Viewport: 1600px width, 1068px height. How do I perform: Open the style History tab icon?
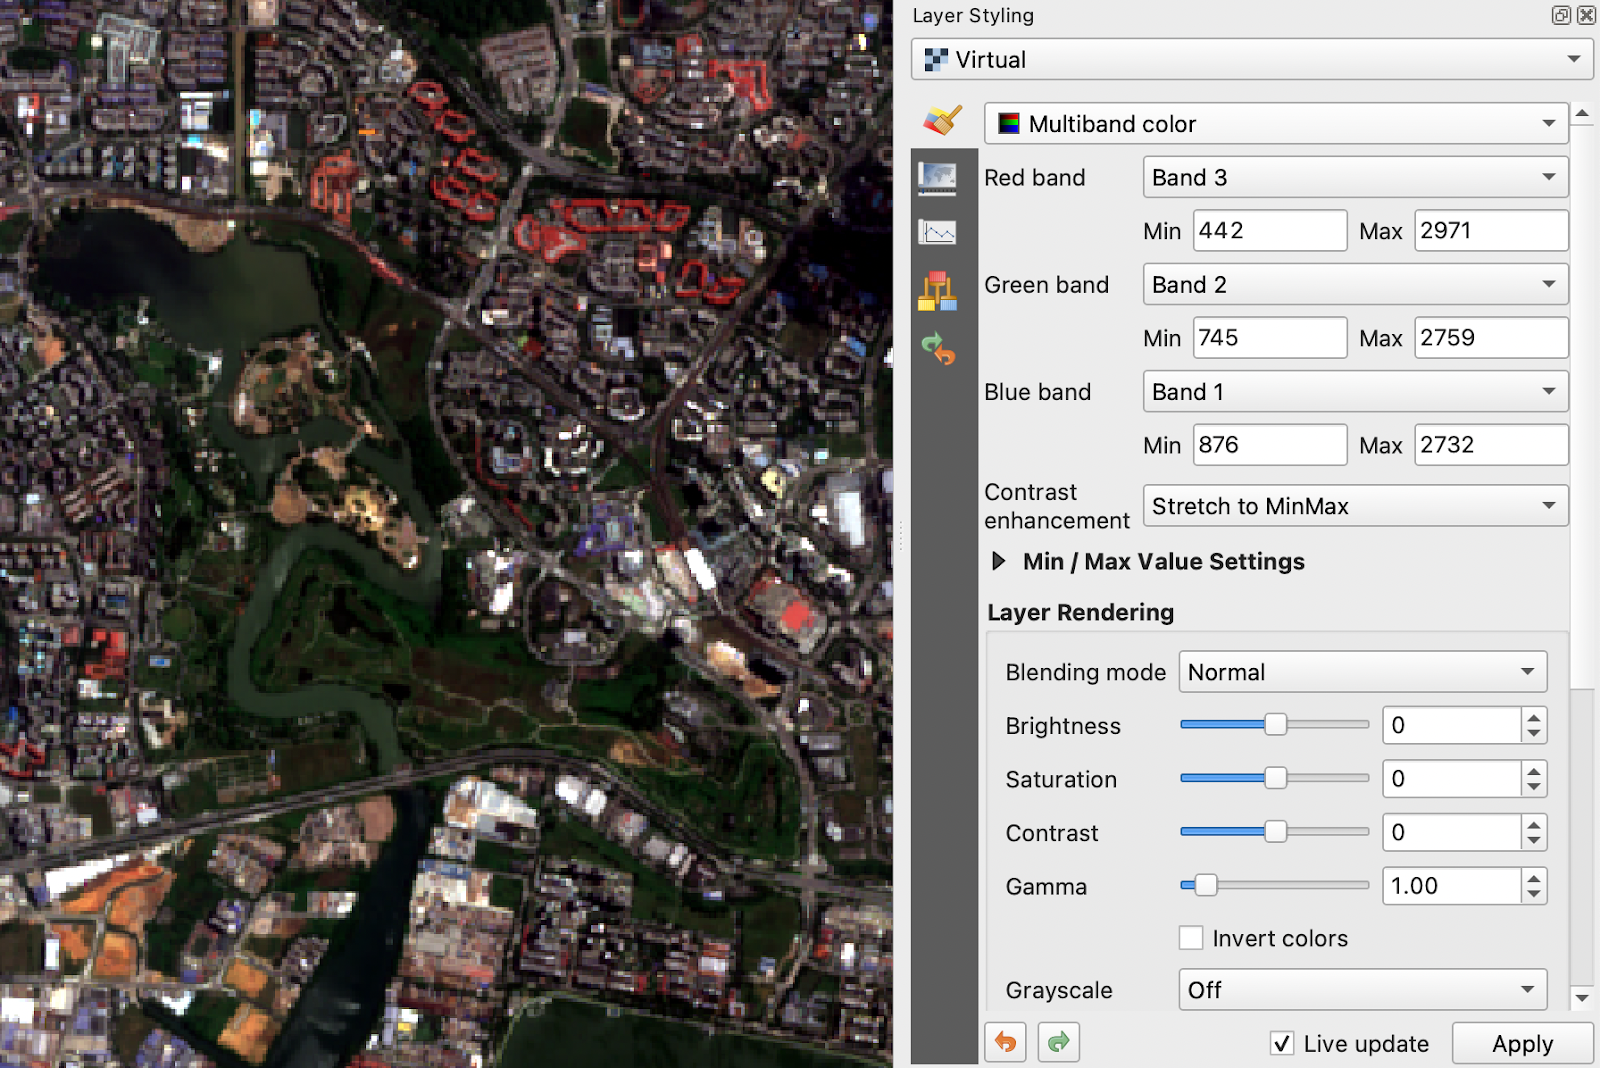coord(938,348)
